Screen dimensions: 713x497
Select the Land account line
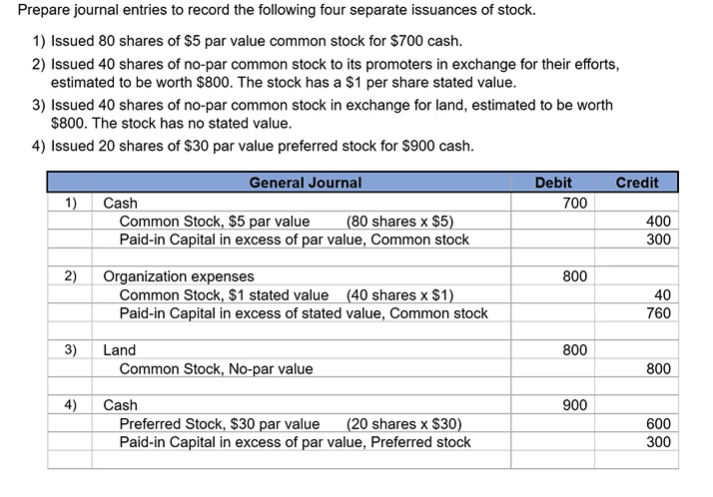120,350
